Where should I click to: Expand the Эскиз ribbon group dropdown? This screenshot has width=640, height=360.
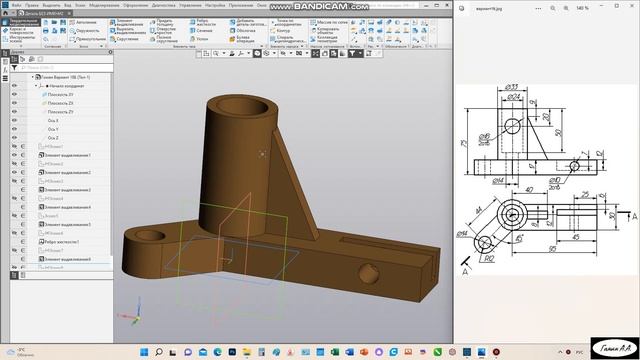(x=101, y=47)
